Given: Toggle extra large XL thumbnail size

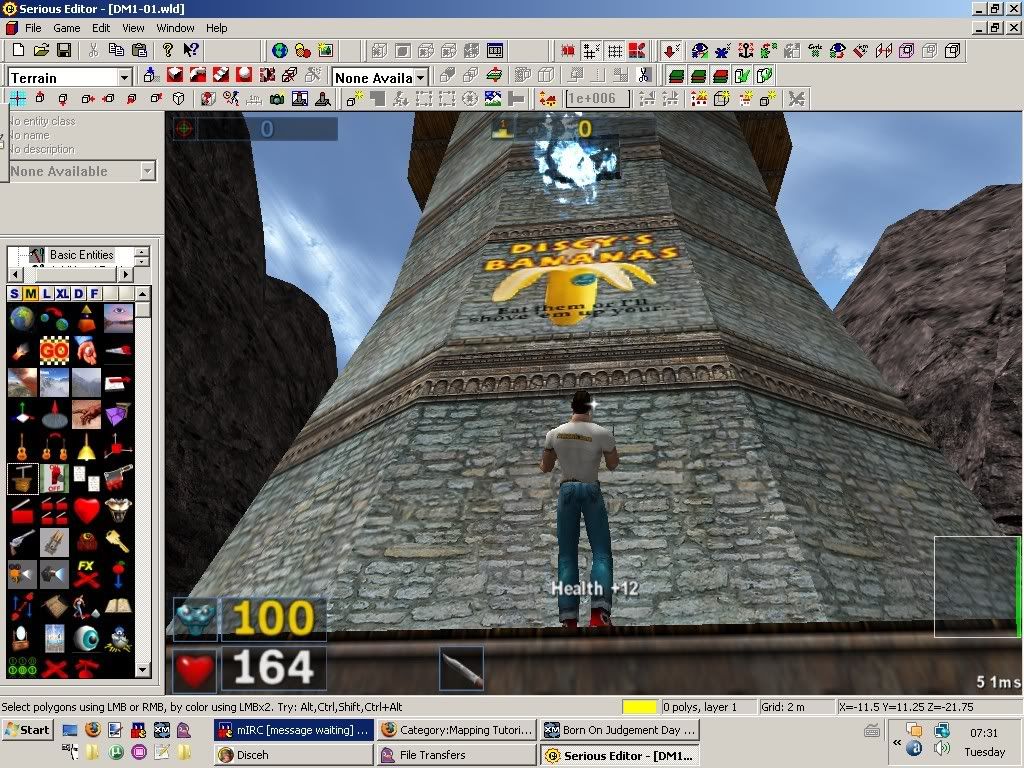Looking at the screenshot, I should 62,293.
